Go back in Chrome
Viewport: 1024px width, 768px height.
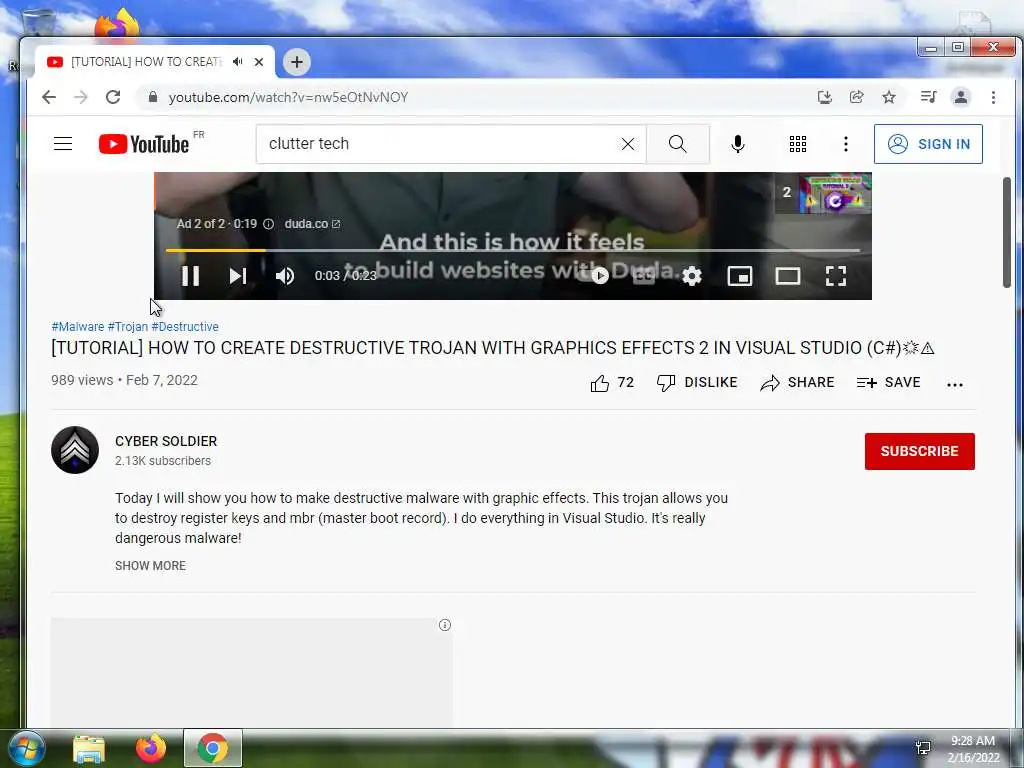click(x=49, y=97)
